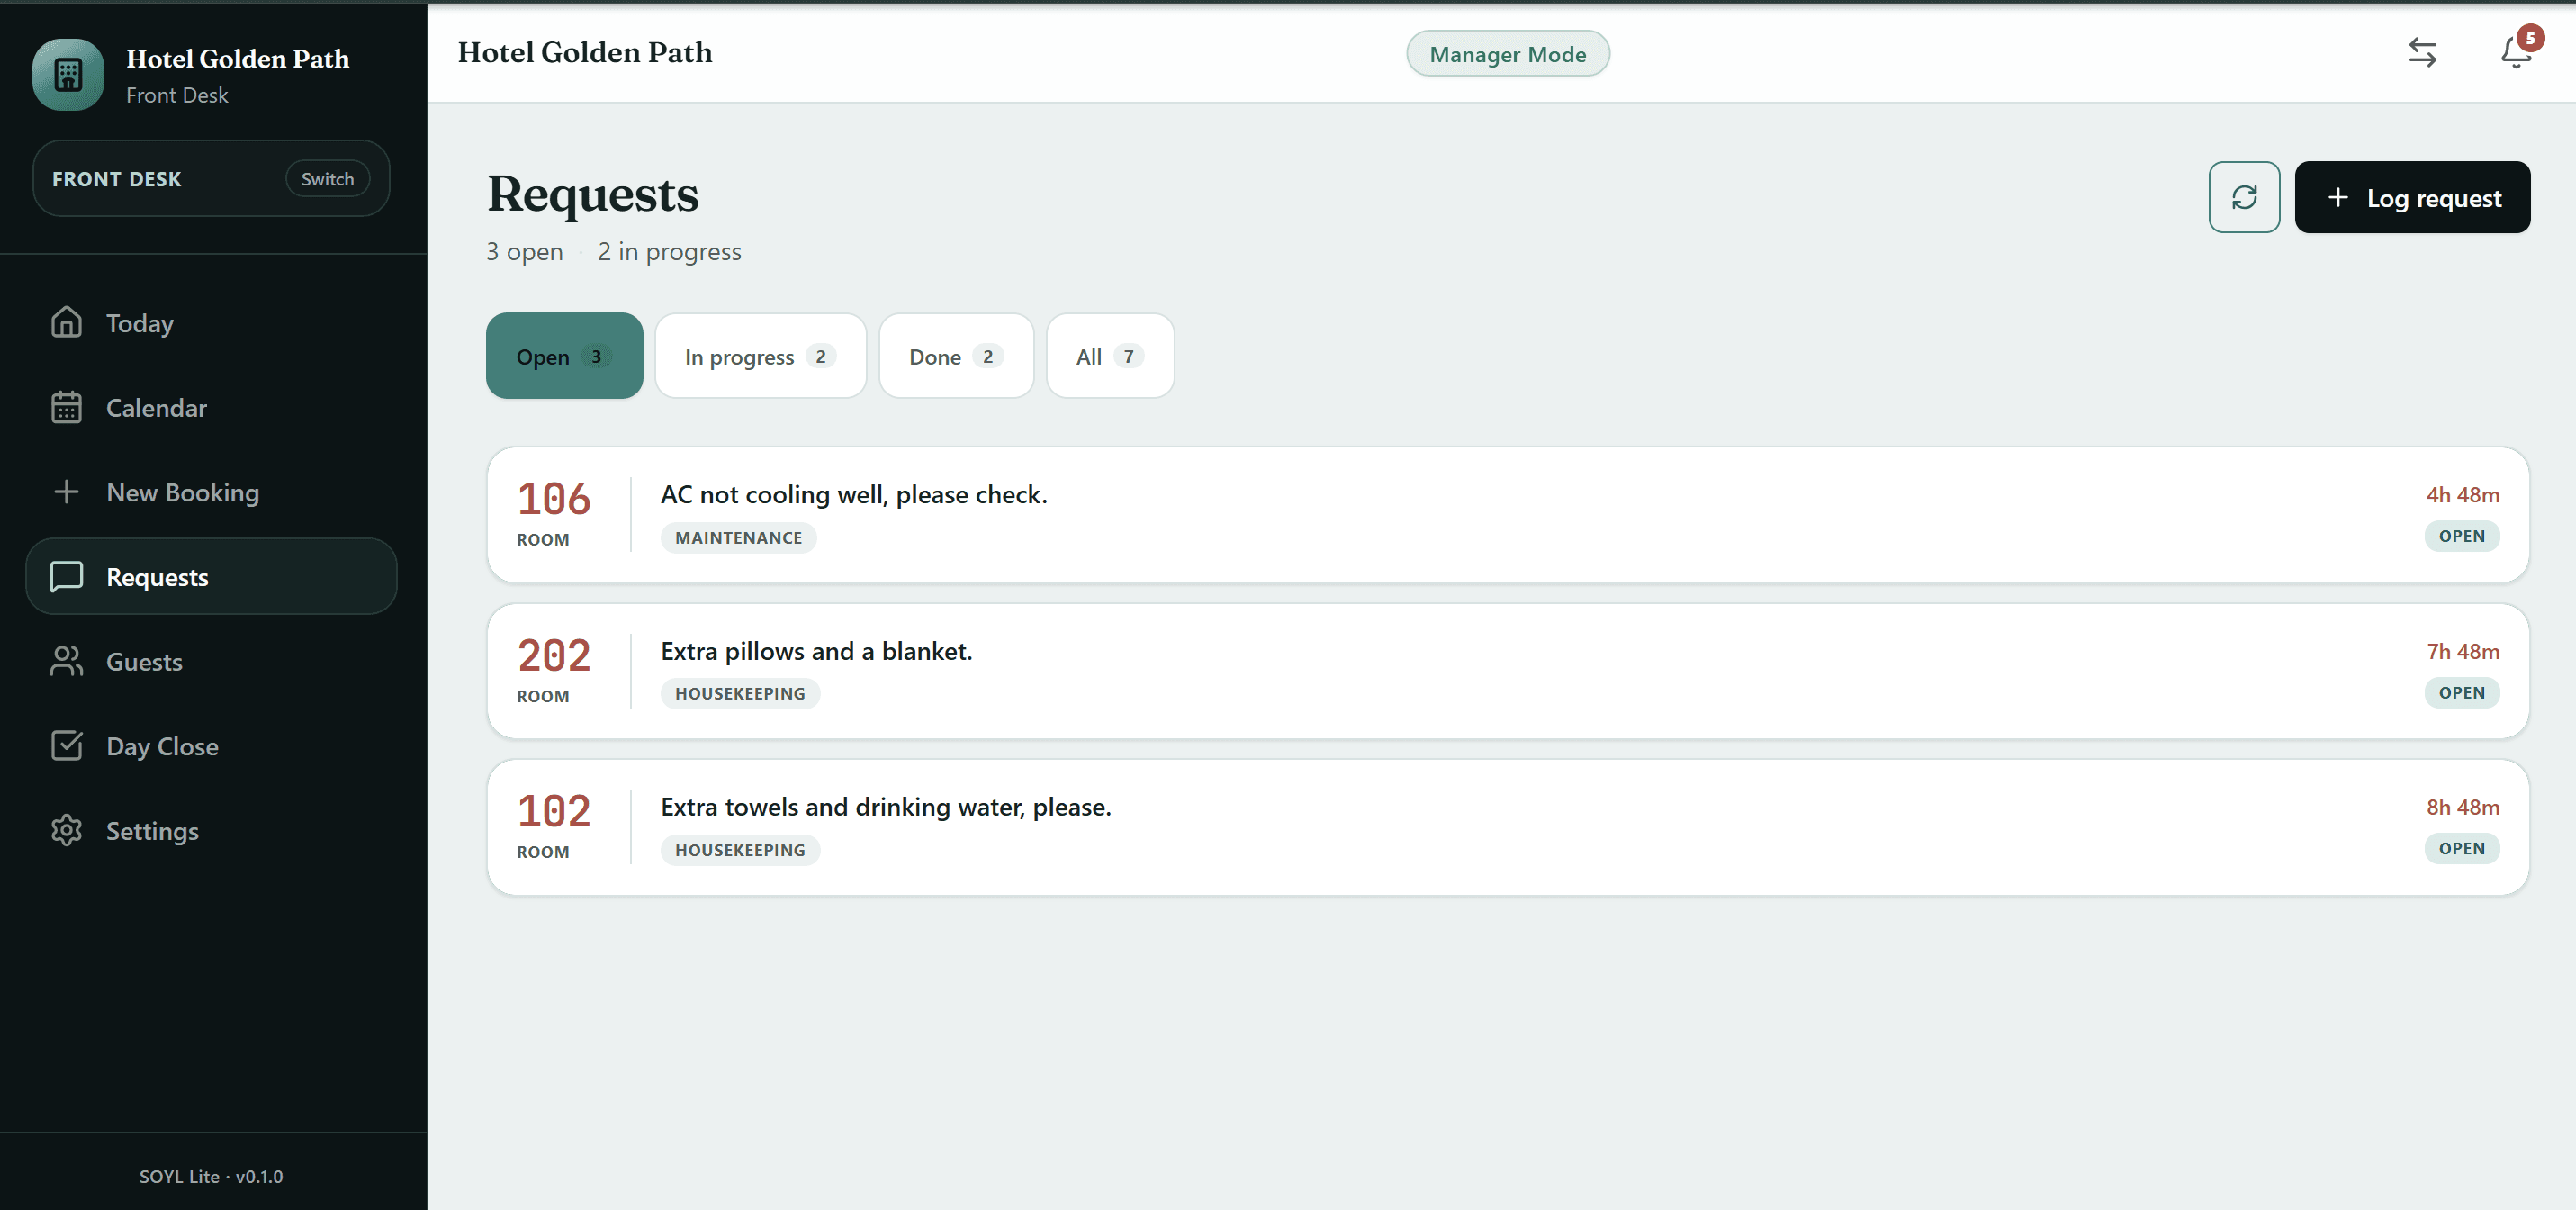Click HOUSEKEEPING tag on room 202 request
This screenshot has height=1210, width=2576.
pos(740,694)
